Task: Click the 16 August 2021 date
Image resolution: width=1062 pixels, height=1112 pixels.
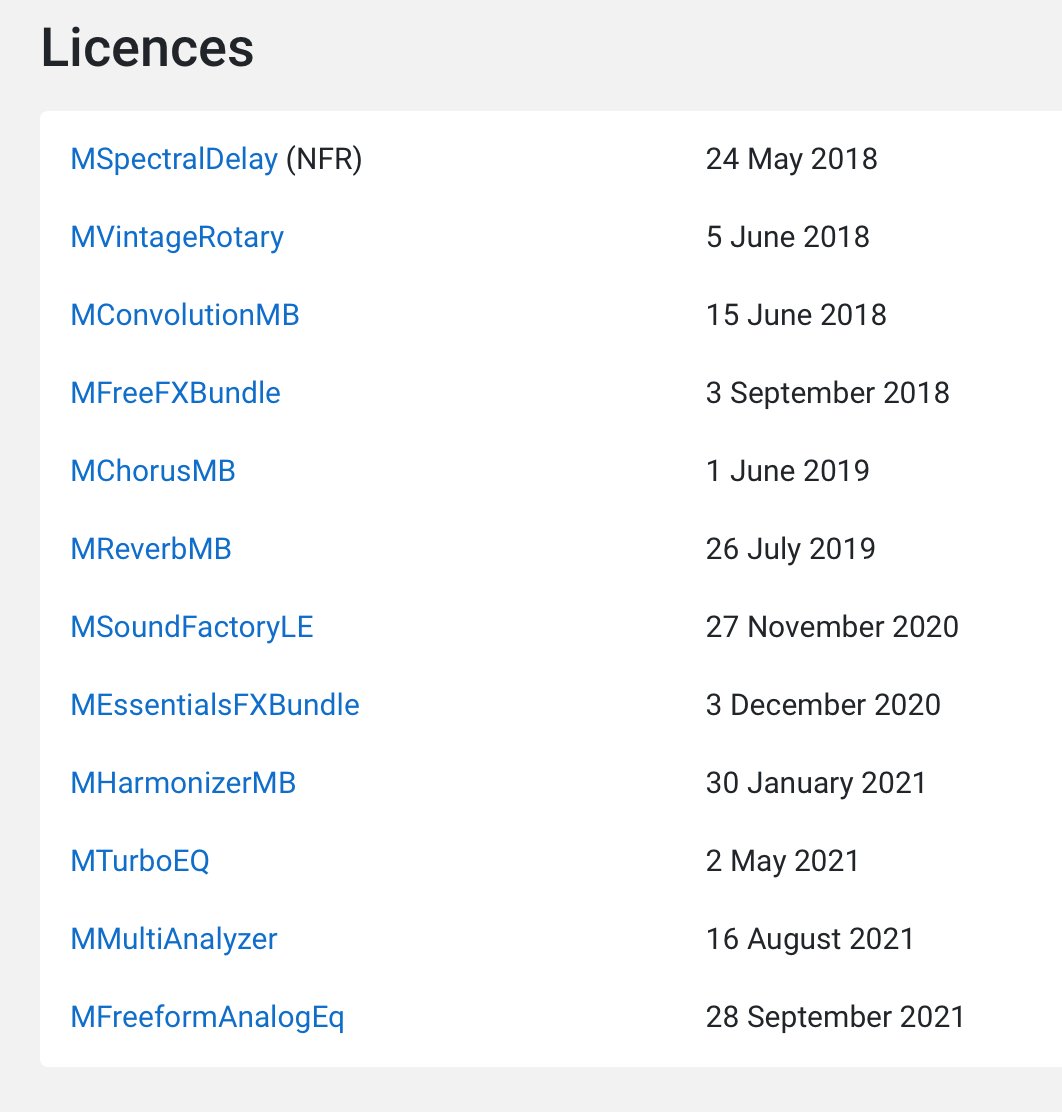Action: click(x=810, y=939)
